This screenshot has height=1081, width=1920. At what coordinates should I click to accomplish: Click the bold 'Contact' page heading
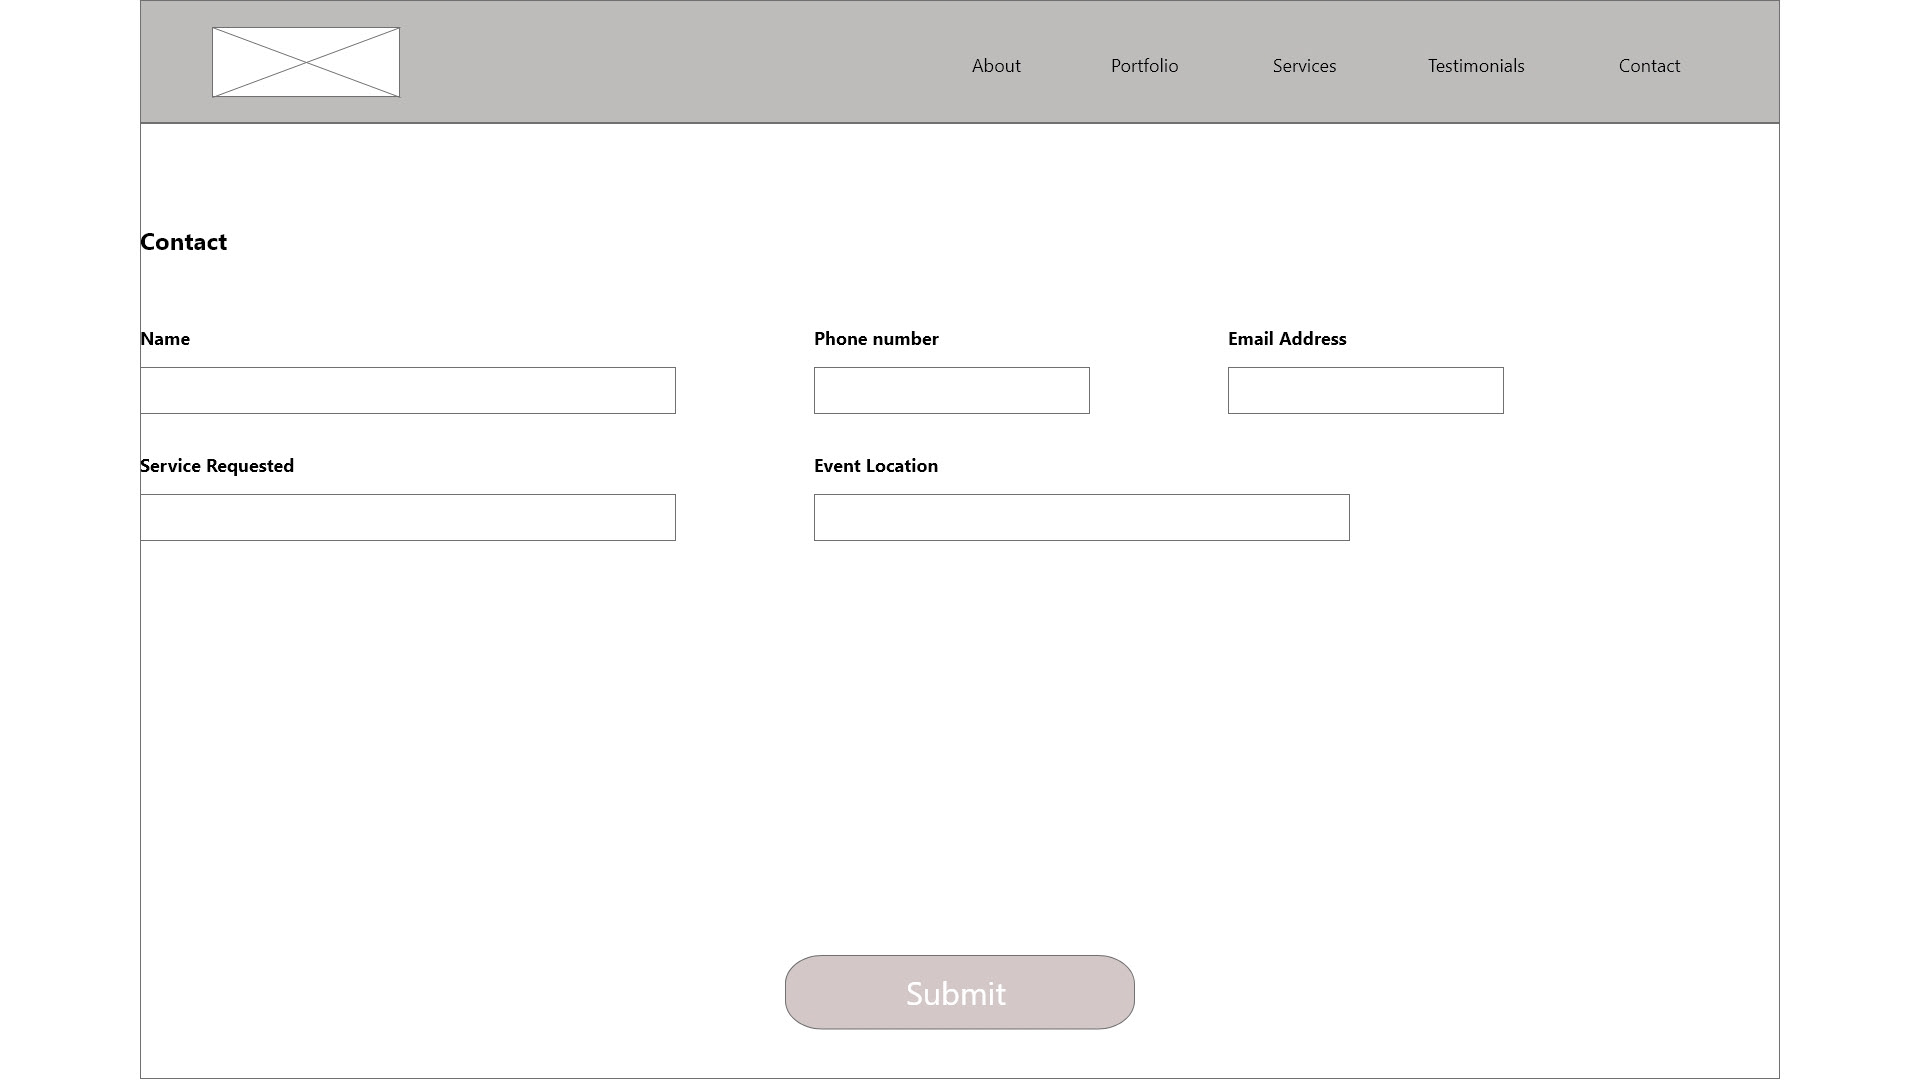click(184, 242)
